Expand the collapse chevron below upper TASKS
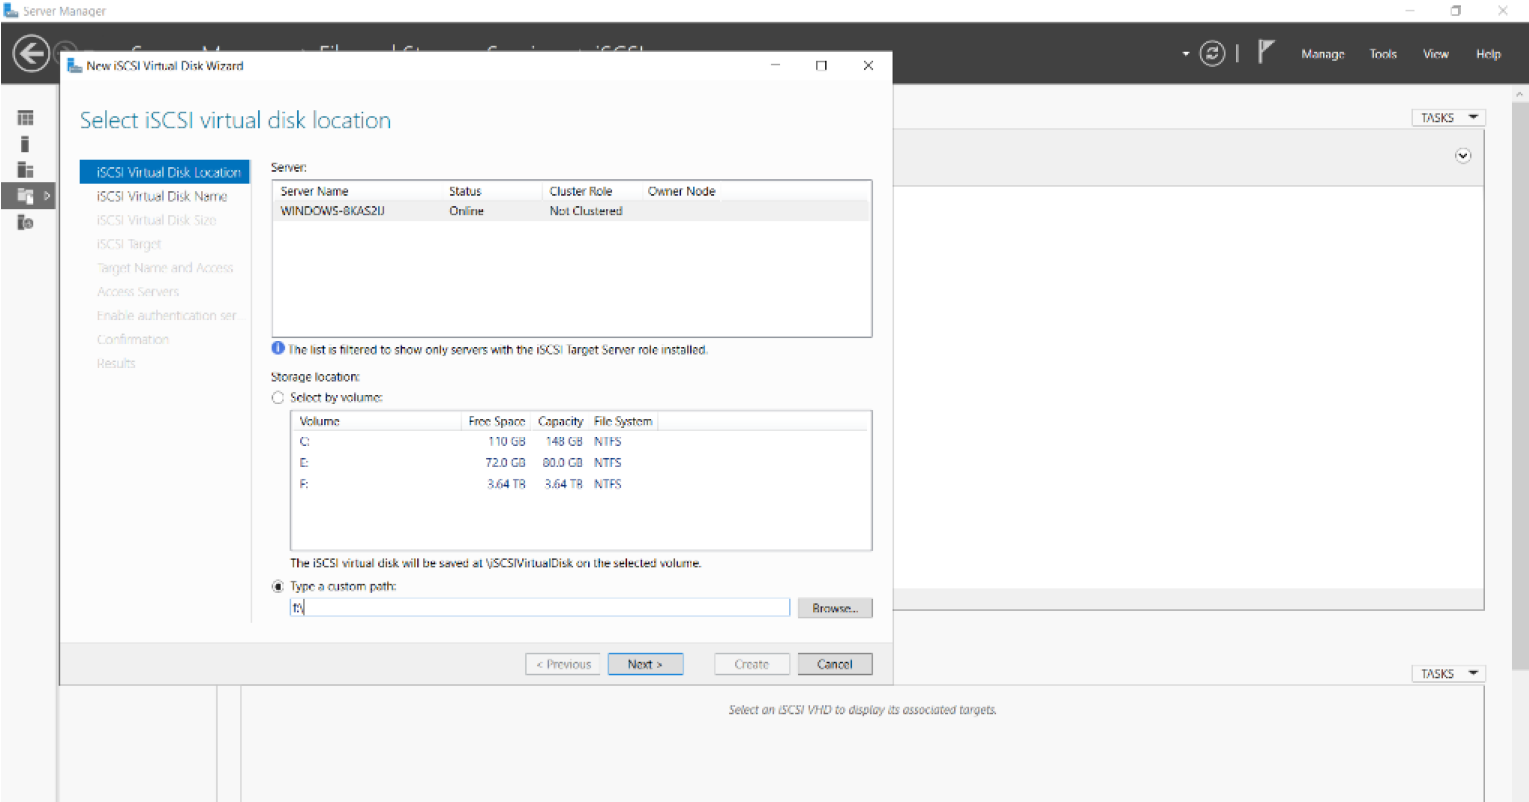The width and height of the screenshot is (1529, 802). click(x=1463, y=156)
